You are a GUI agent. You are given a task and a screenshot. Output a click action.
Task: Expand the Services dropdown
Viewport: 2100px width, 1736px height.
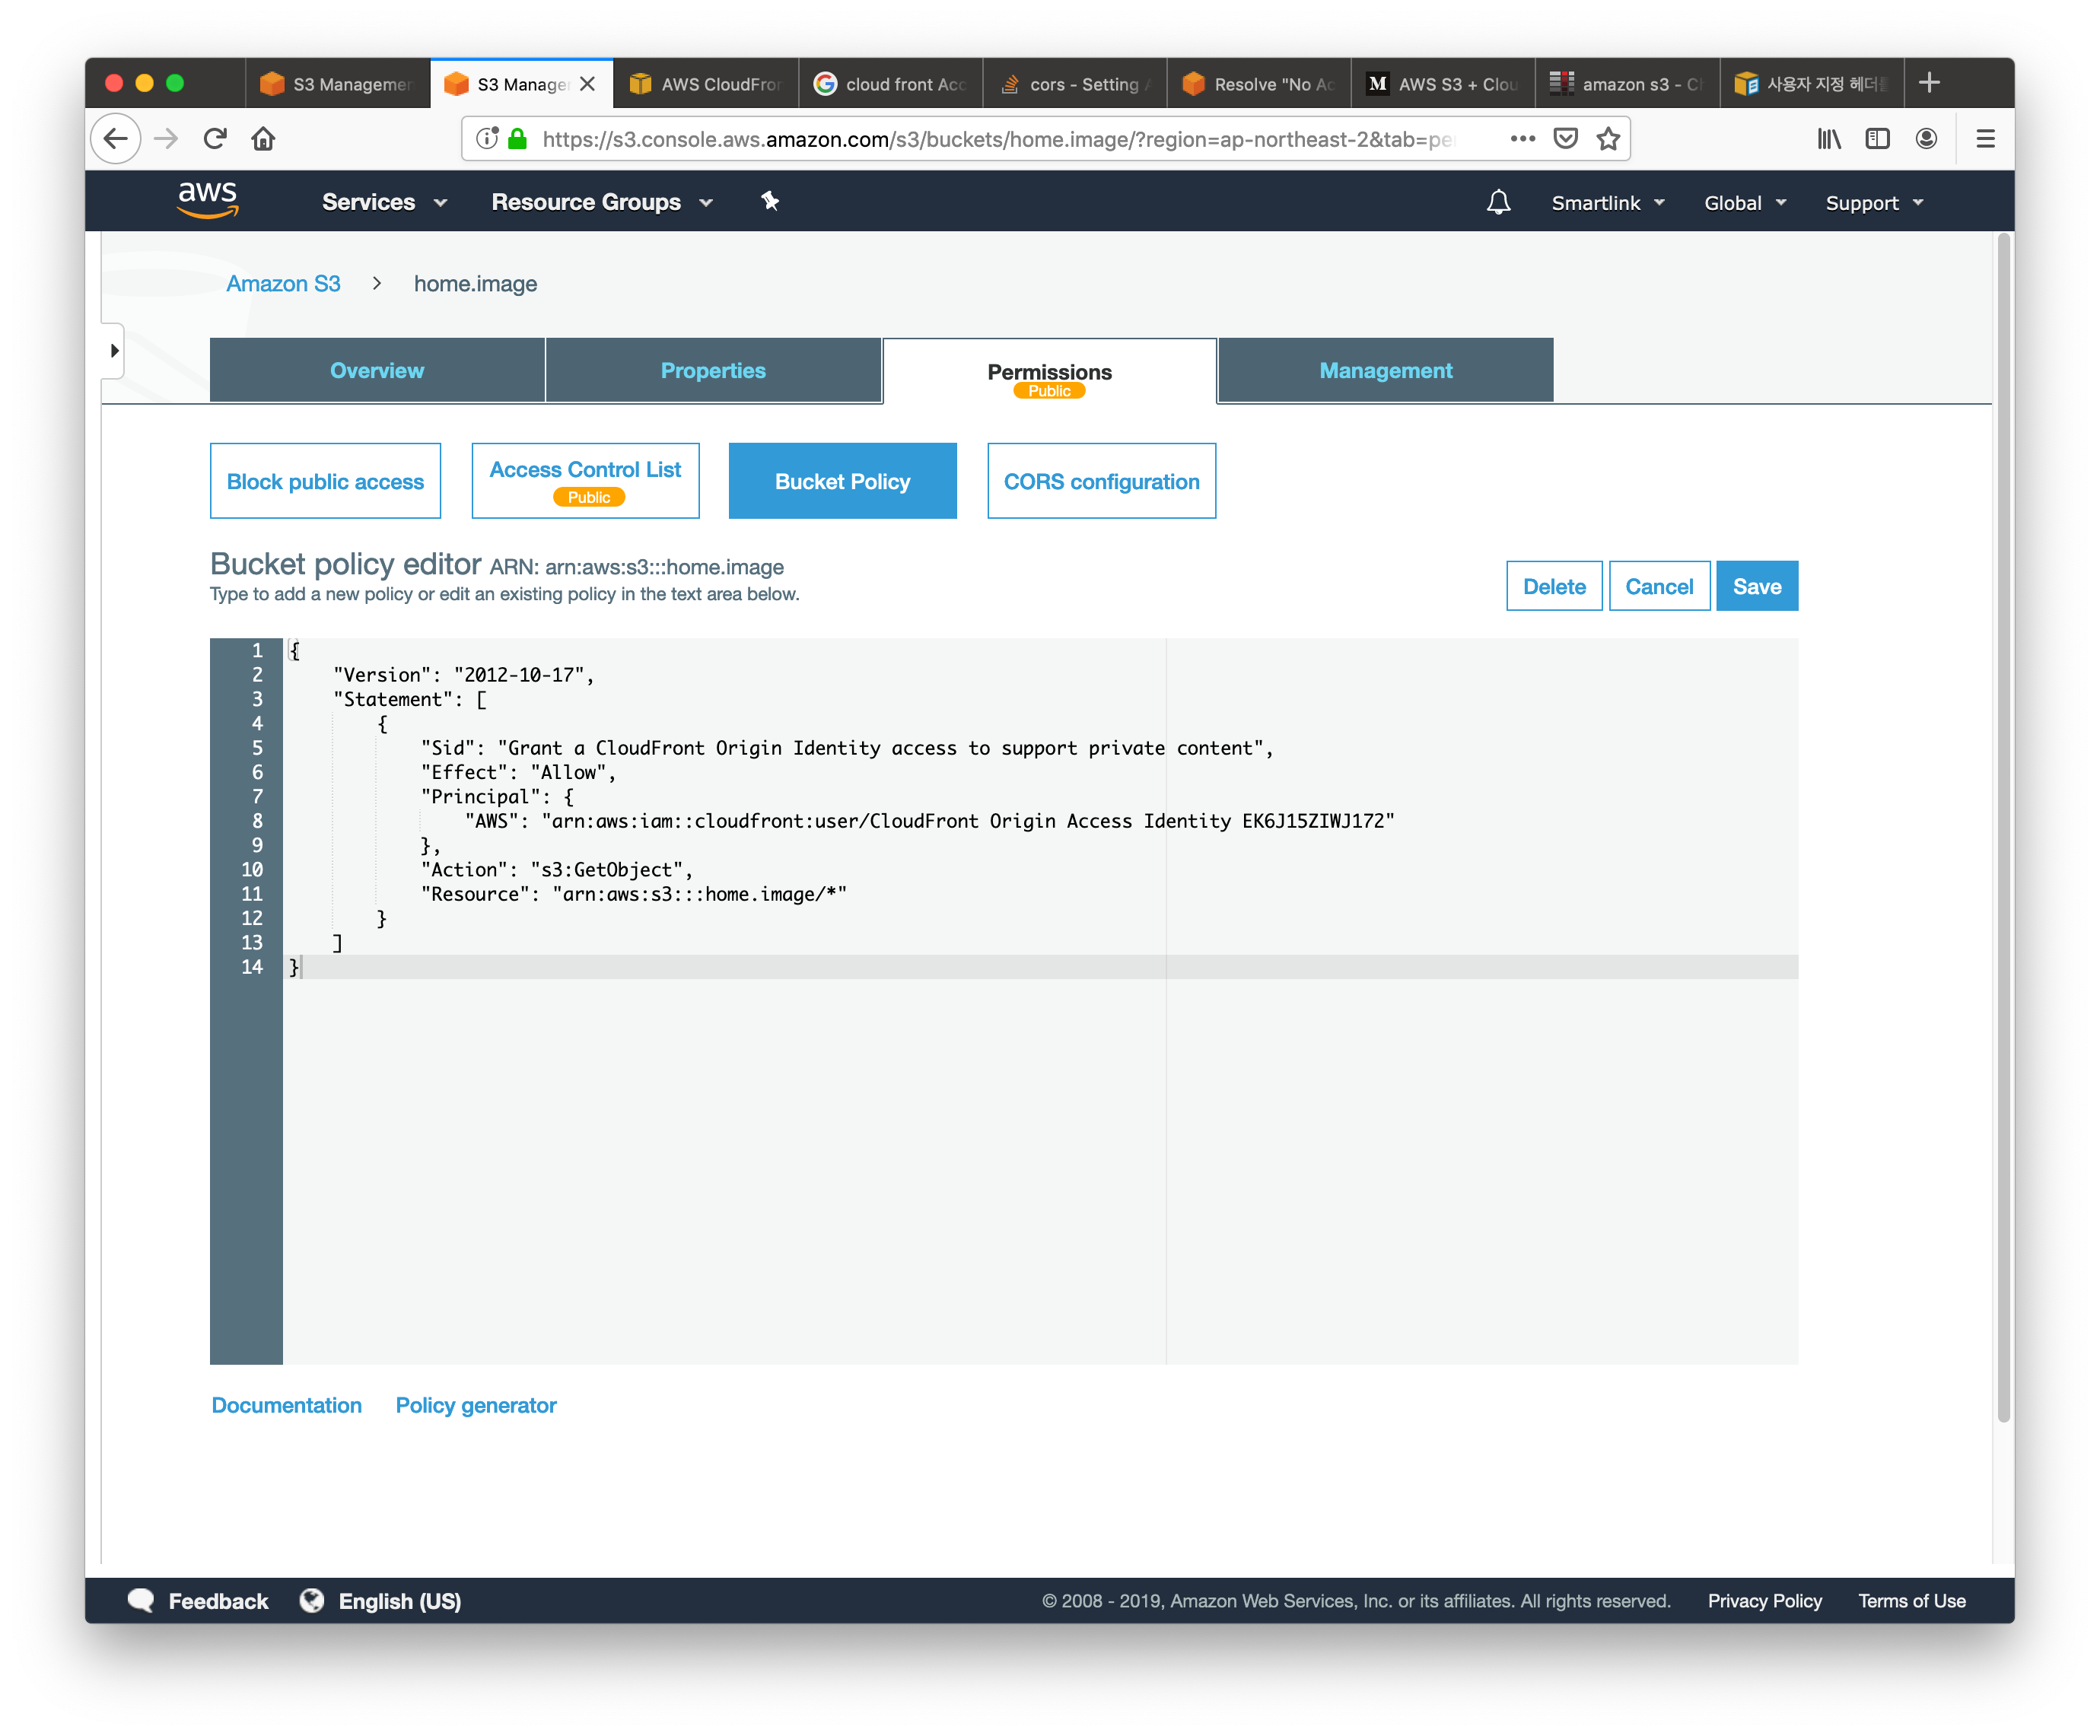pos(384,202)
